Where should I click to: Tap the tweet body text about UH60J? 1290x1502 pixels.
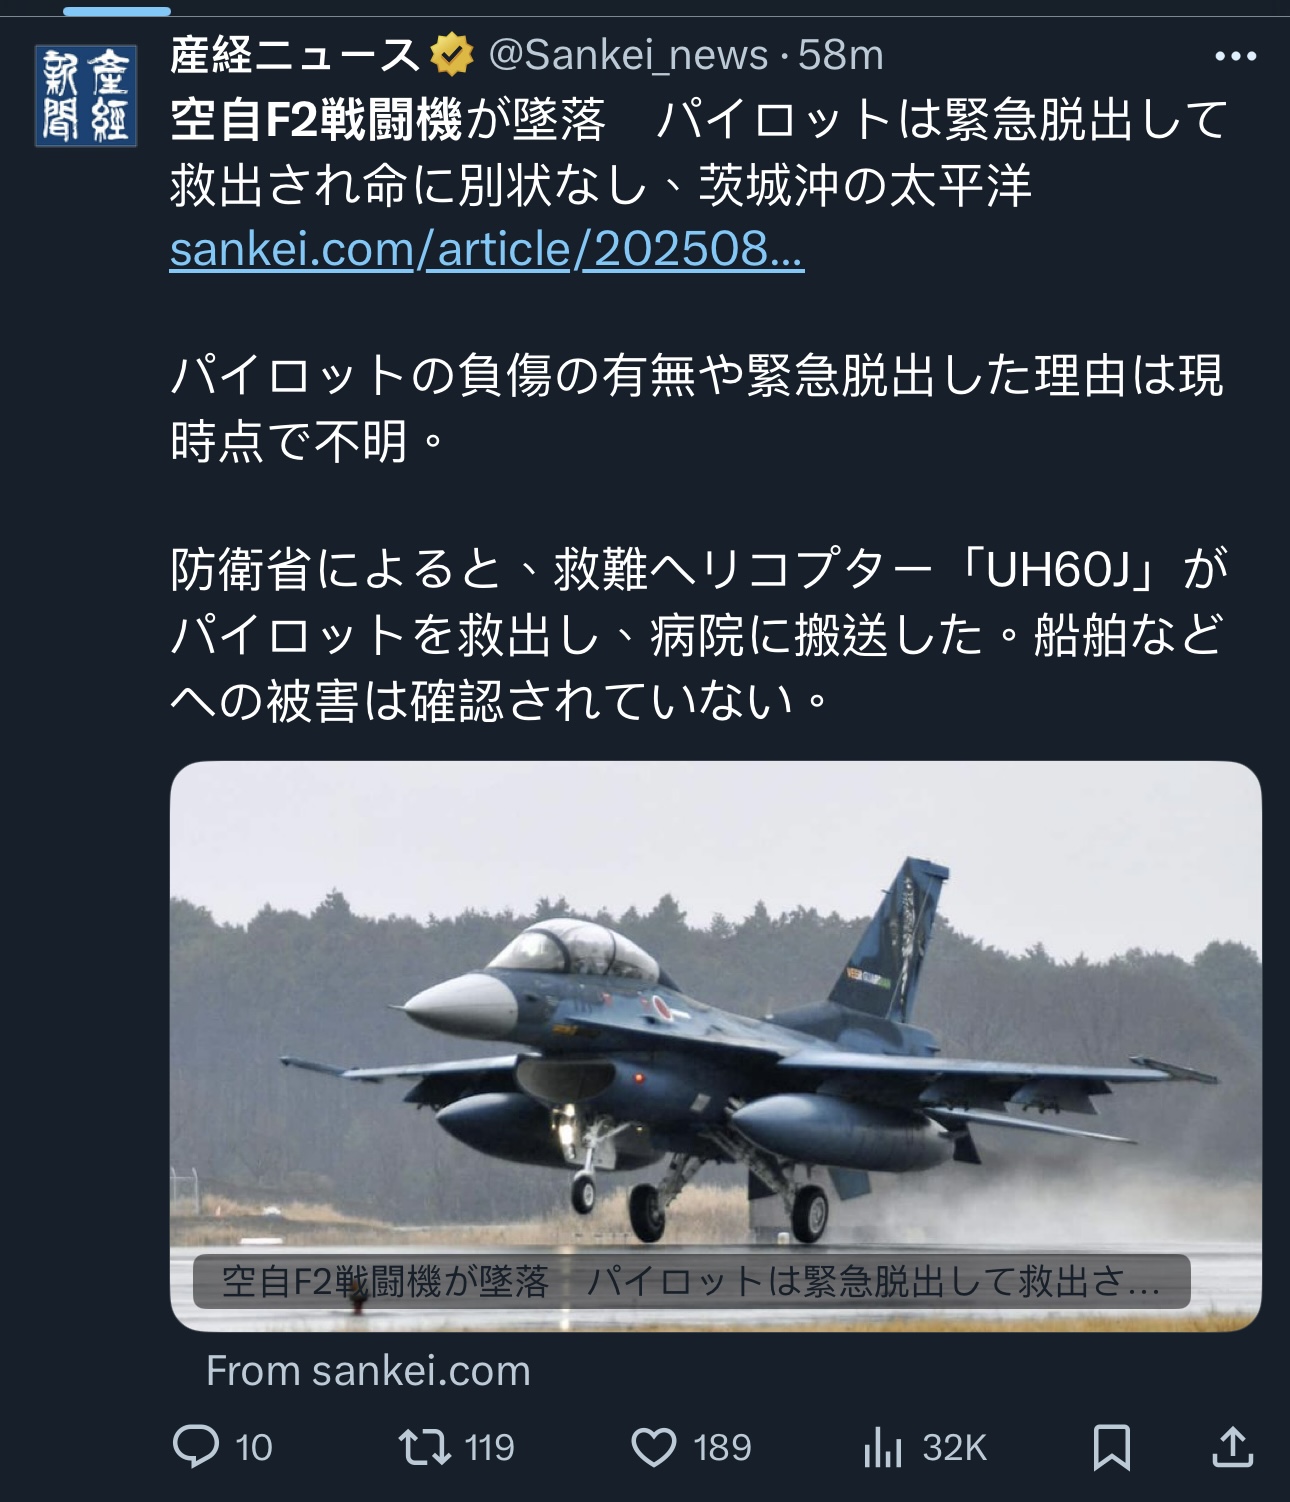(x=699, y=635)
